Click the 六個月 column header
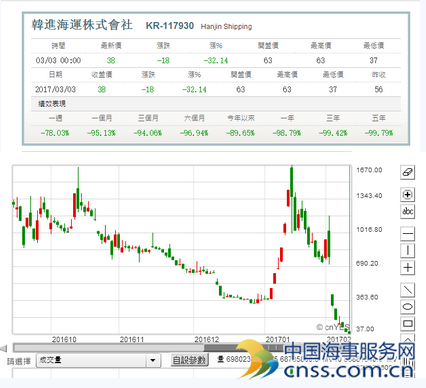The width and height of the screenshot is (426, 388). (194, 118)
